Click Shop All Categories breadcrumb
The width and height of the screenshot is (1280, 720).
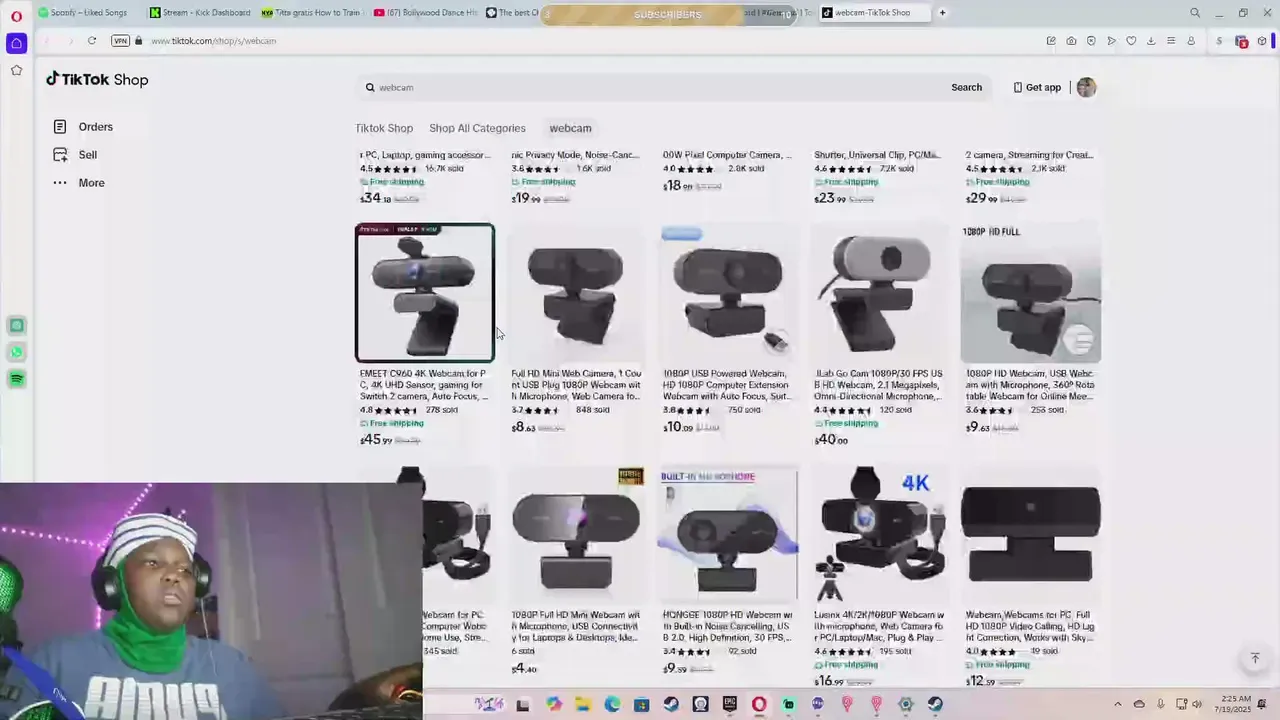[x=477, y=128]
